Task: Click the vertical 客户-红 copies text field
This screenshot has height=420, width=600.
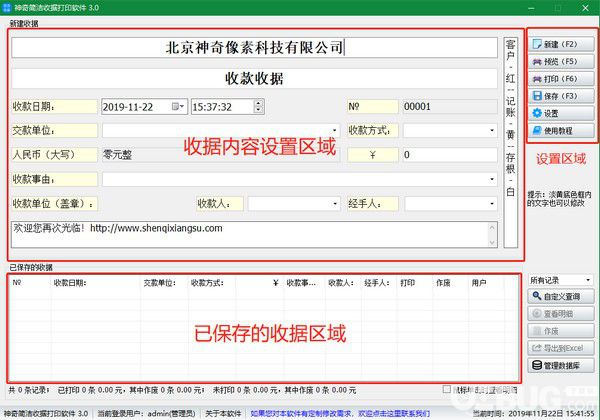Action: click(x=510, y=143)
